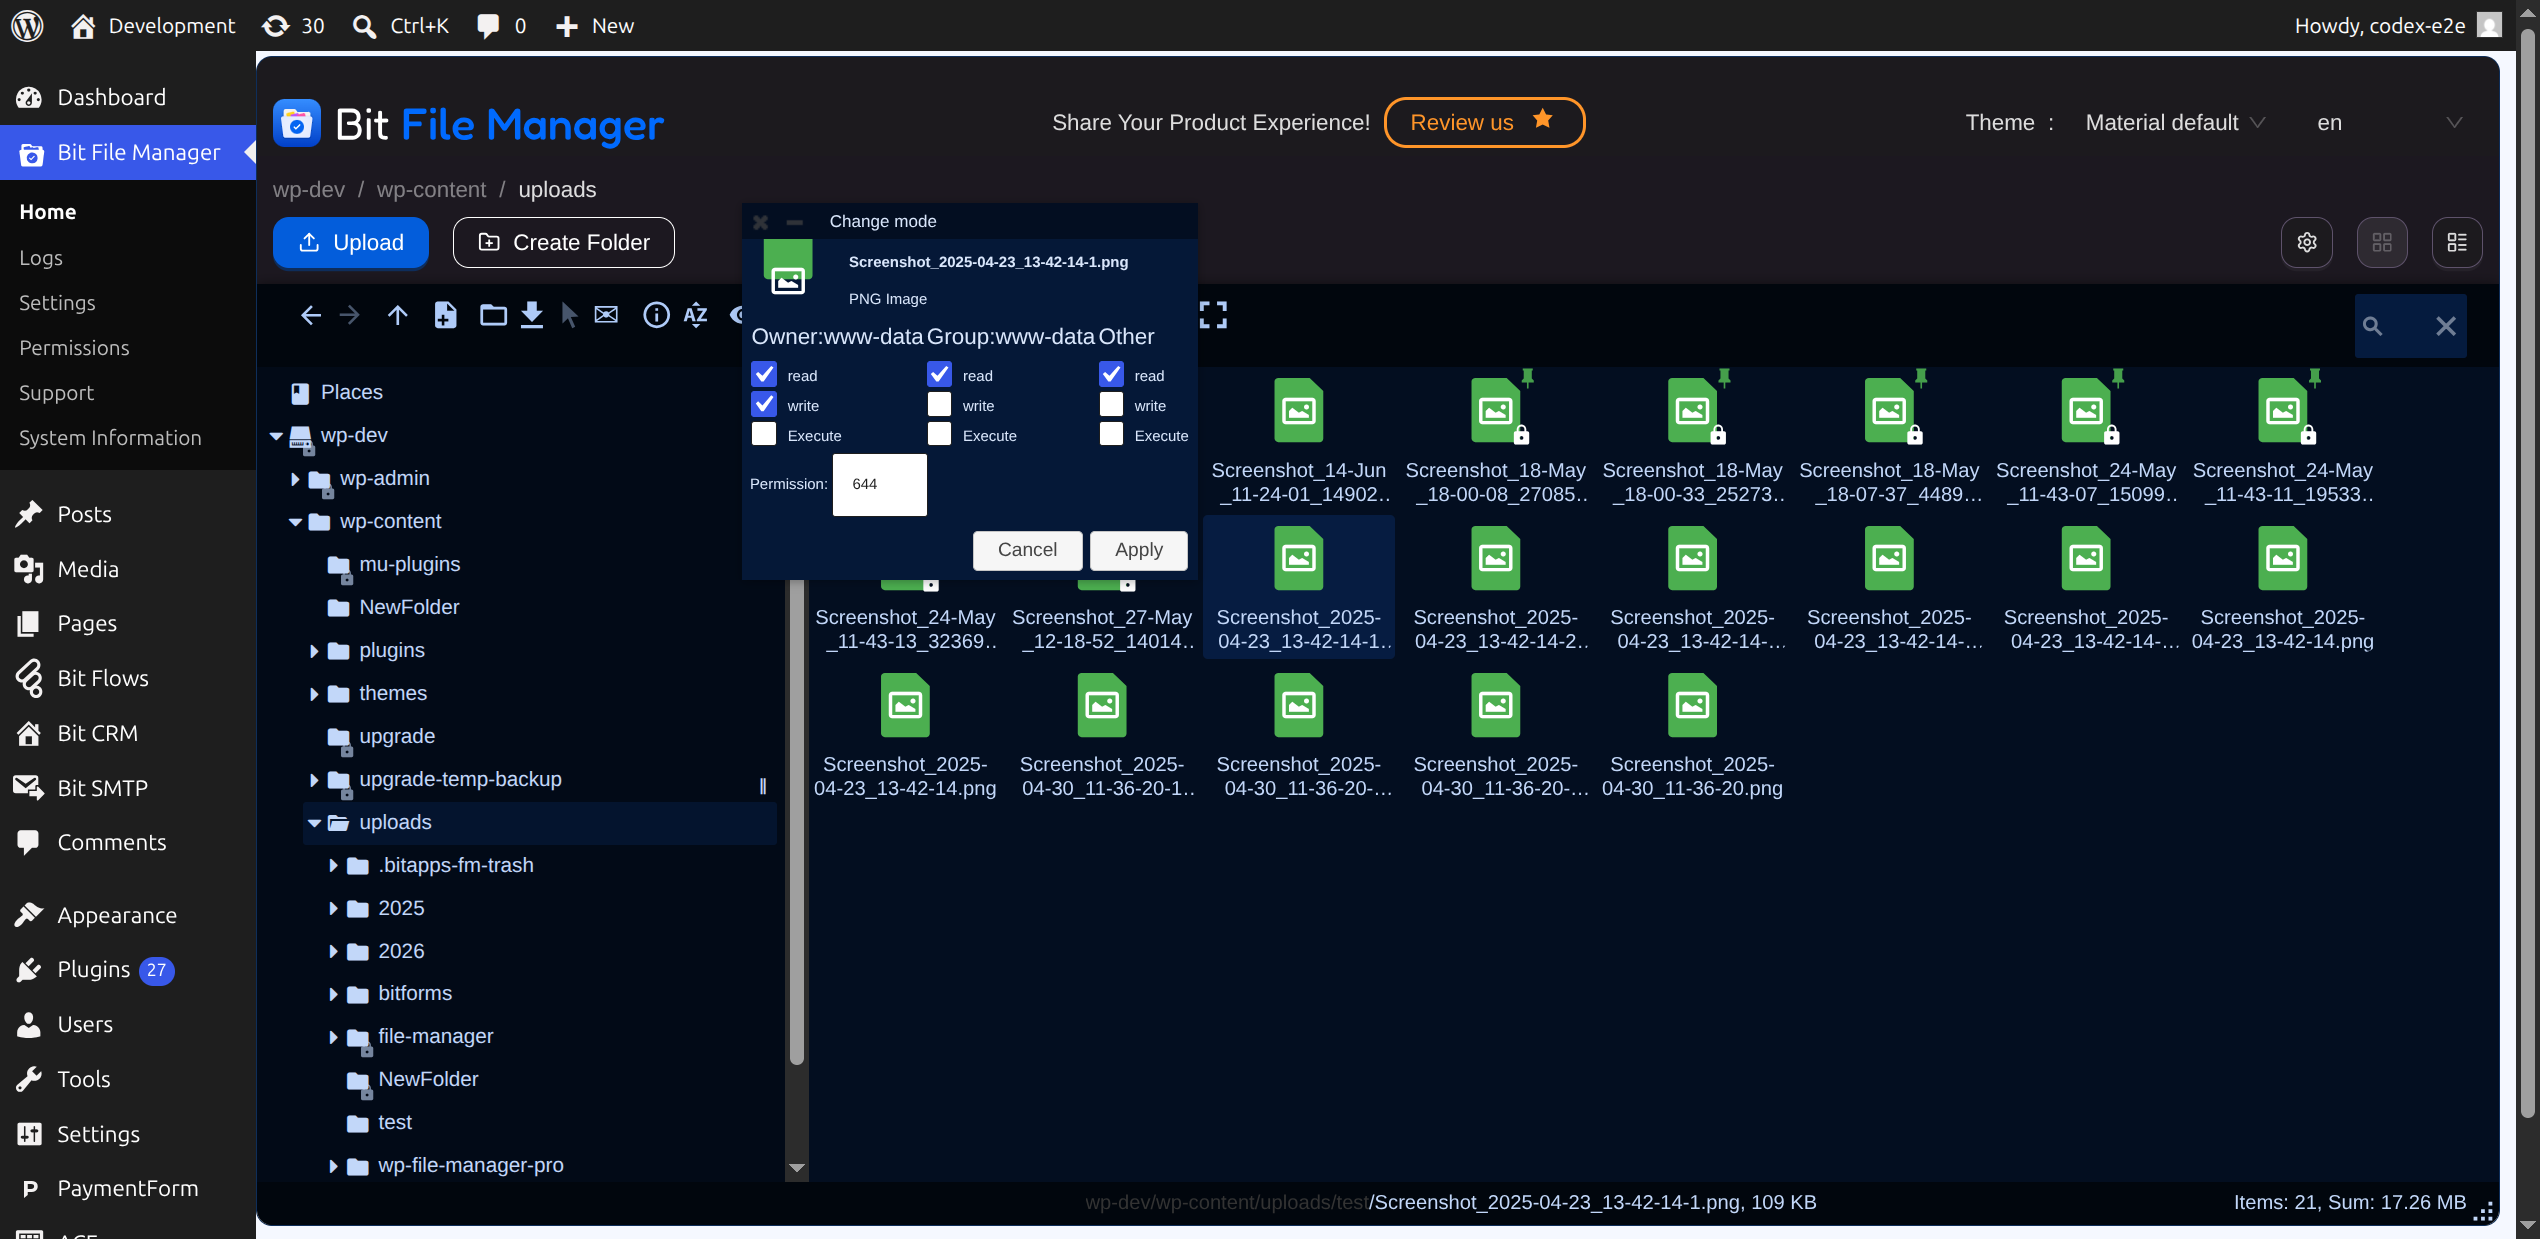Expand the 2025 folder arrow

[333, 909]
